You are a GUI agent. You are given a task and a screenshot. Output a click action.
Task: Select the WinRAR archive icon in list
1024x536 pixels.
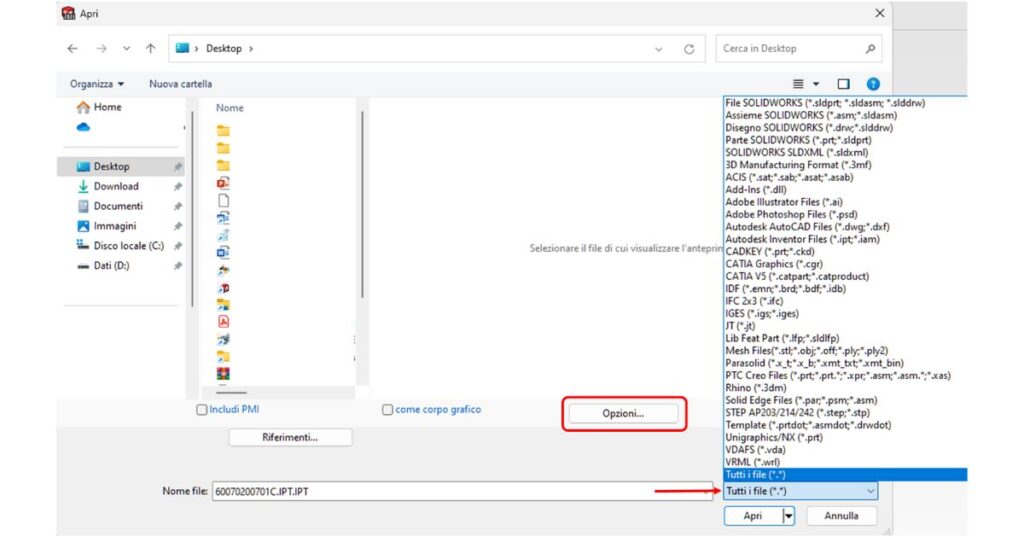pos(223,374)
